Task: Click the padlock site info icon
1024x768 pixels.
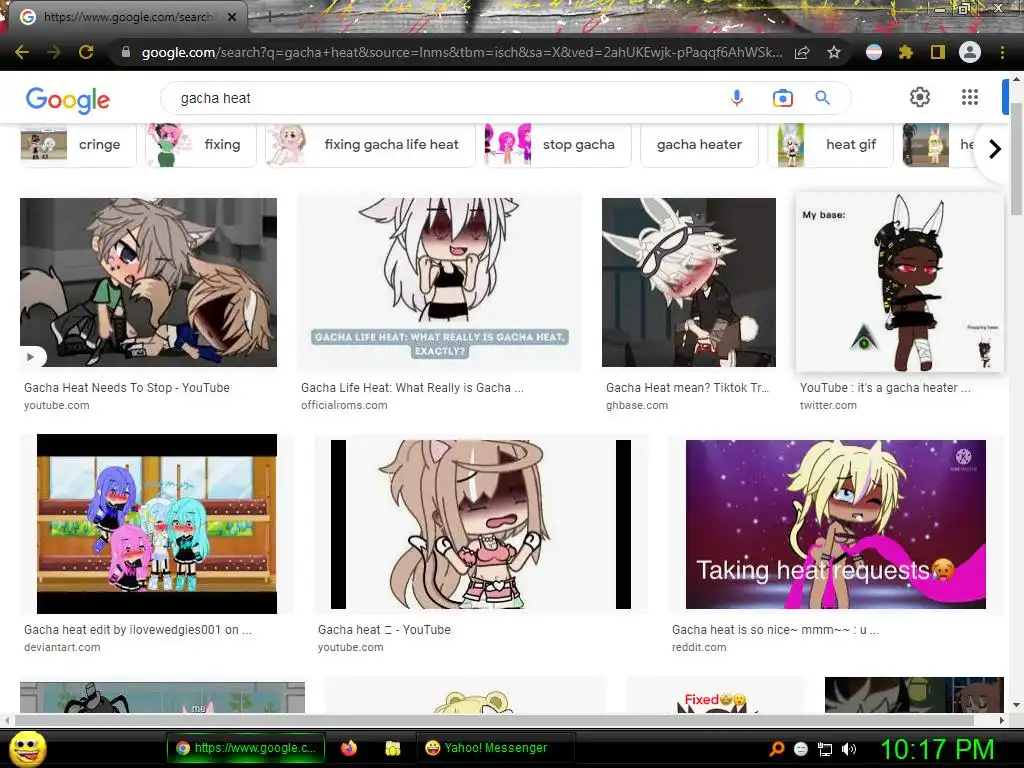Action: coord(126,52)
